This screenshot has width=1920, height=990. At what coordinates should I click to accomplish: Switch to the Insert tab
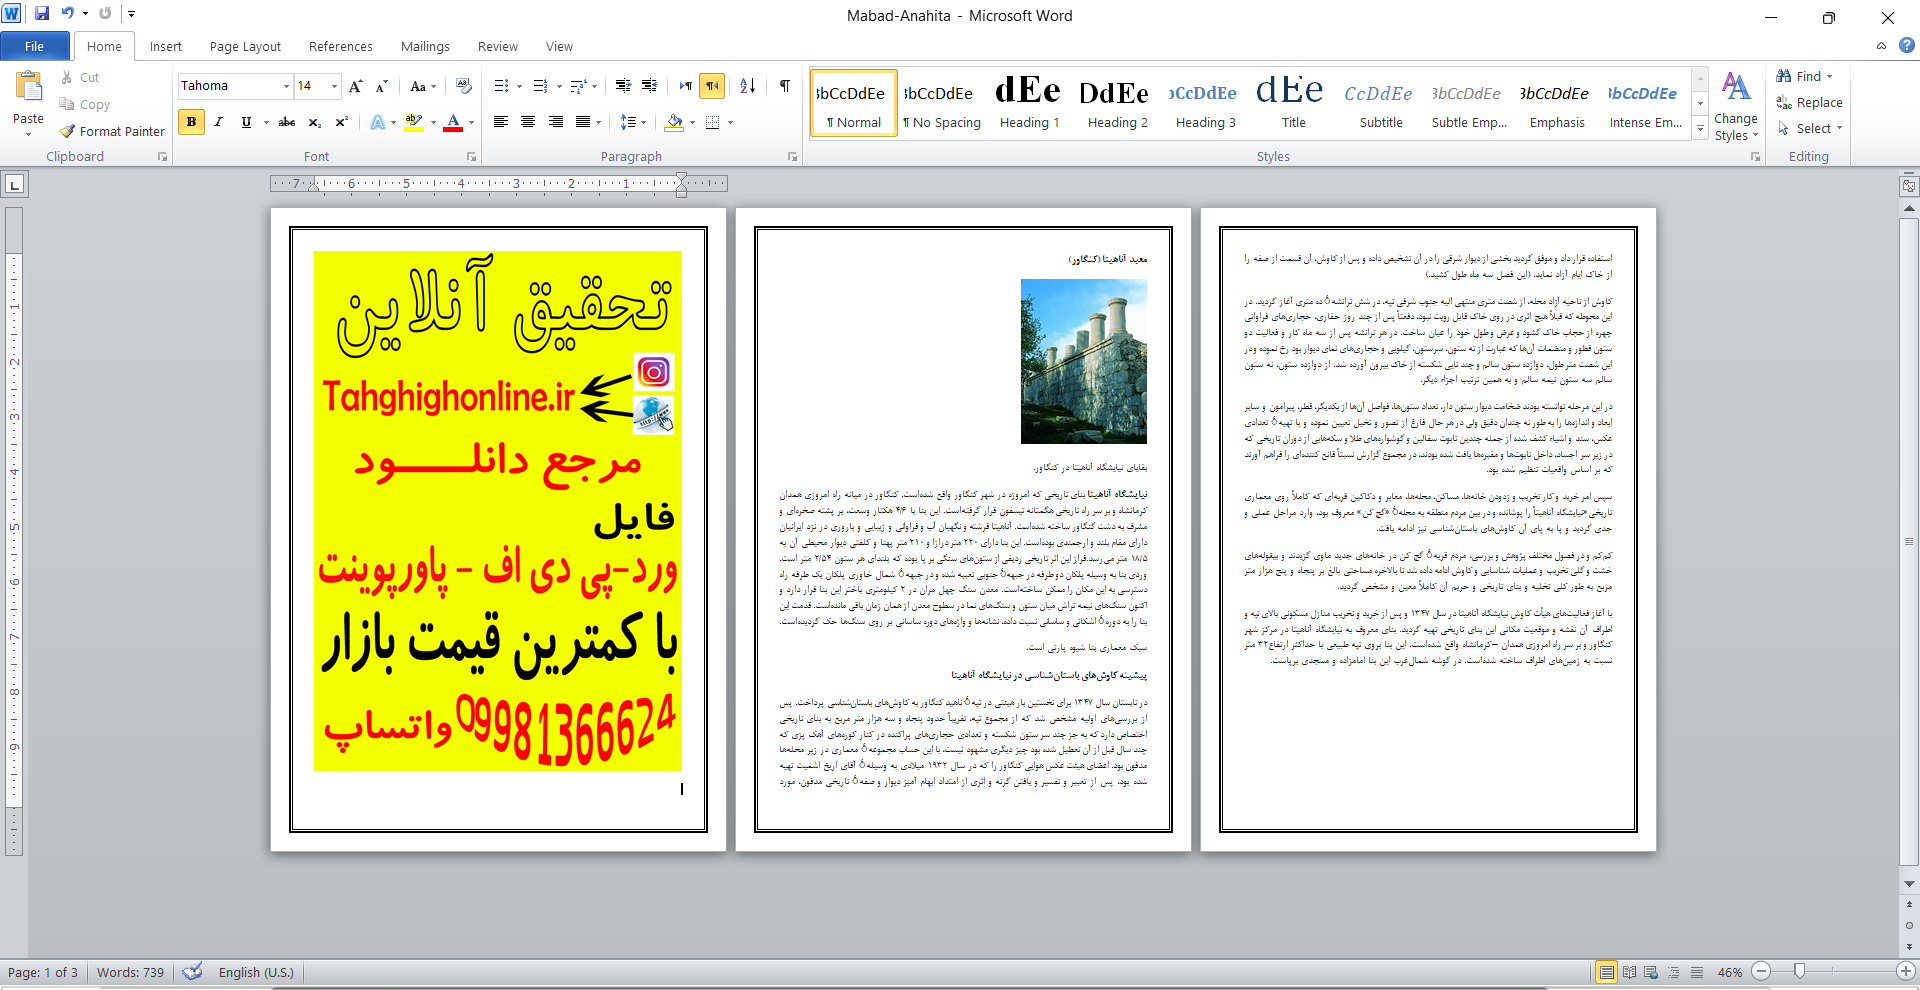point(166,46)
